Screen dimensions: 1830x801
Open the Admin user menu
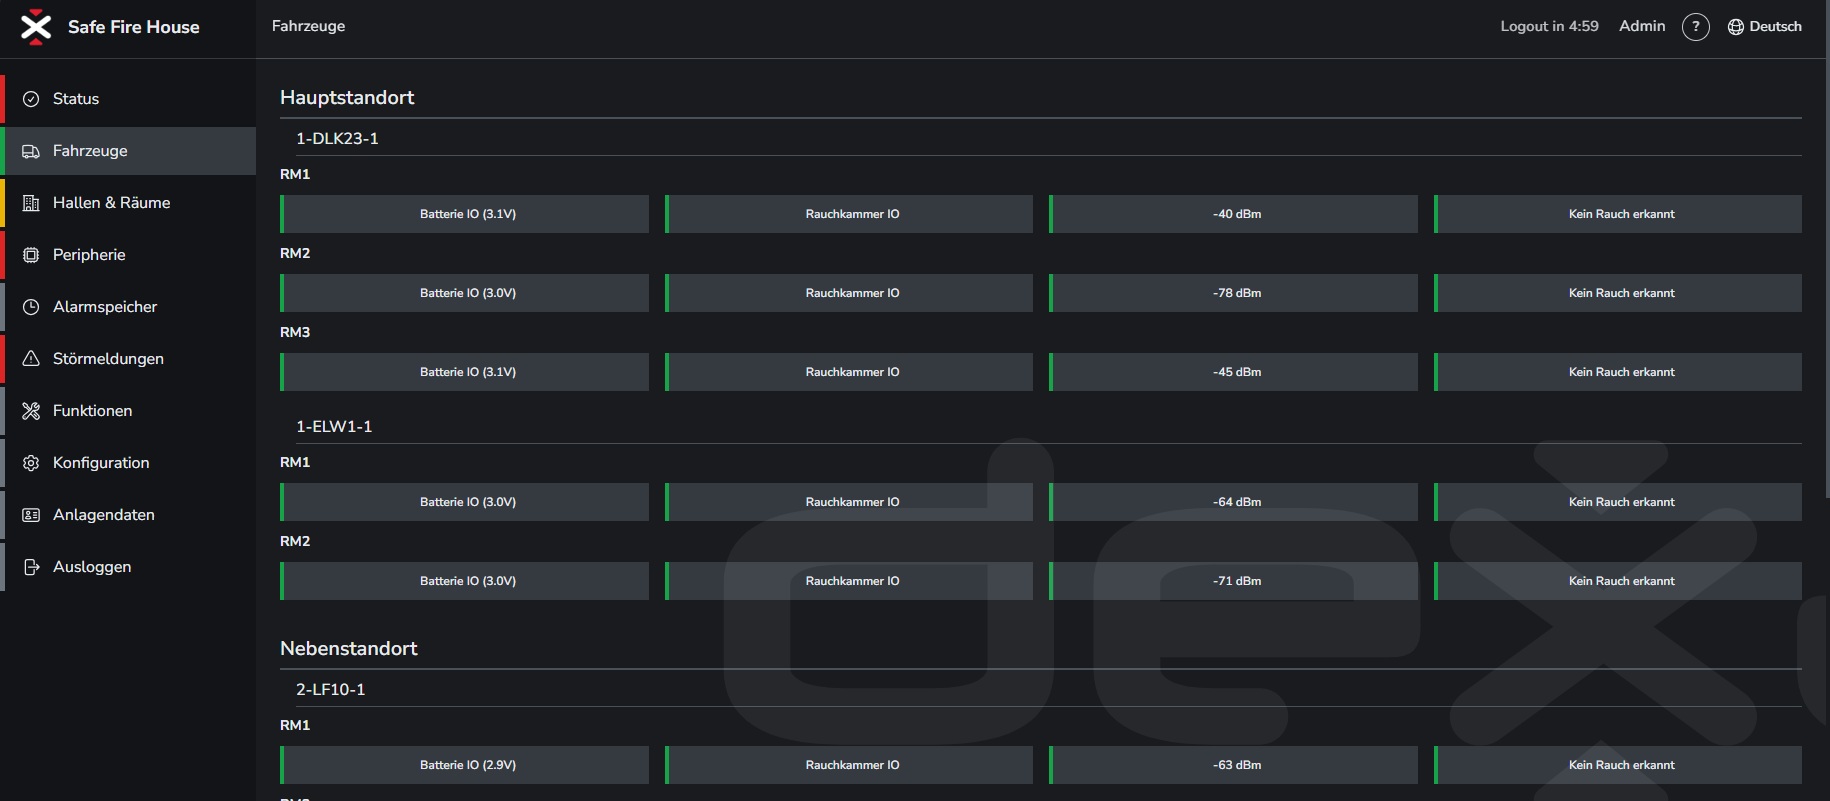[x=1642, y=26]
